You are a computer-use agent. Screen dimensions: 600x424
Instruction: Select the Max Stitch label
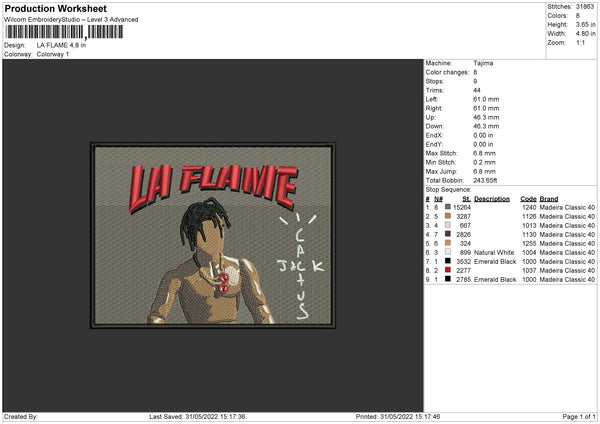[441, 153]
